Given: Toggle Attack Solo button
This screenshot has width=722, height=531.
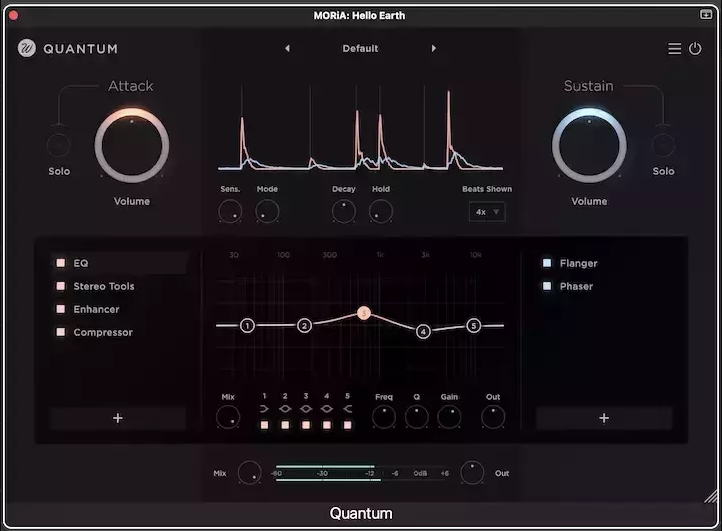Looking at the screenshot, I should coord(58,145).
